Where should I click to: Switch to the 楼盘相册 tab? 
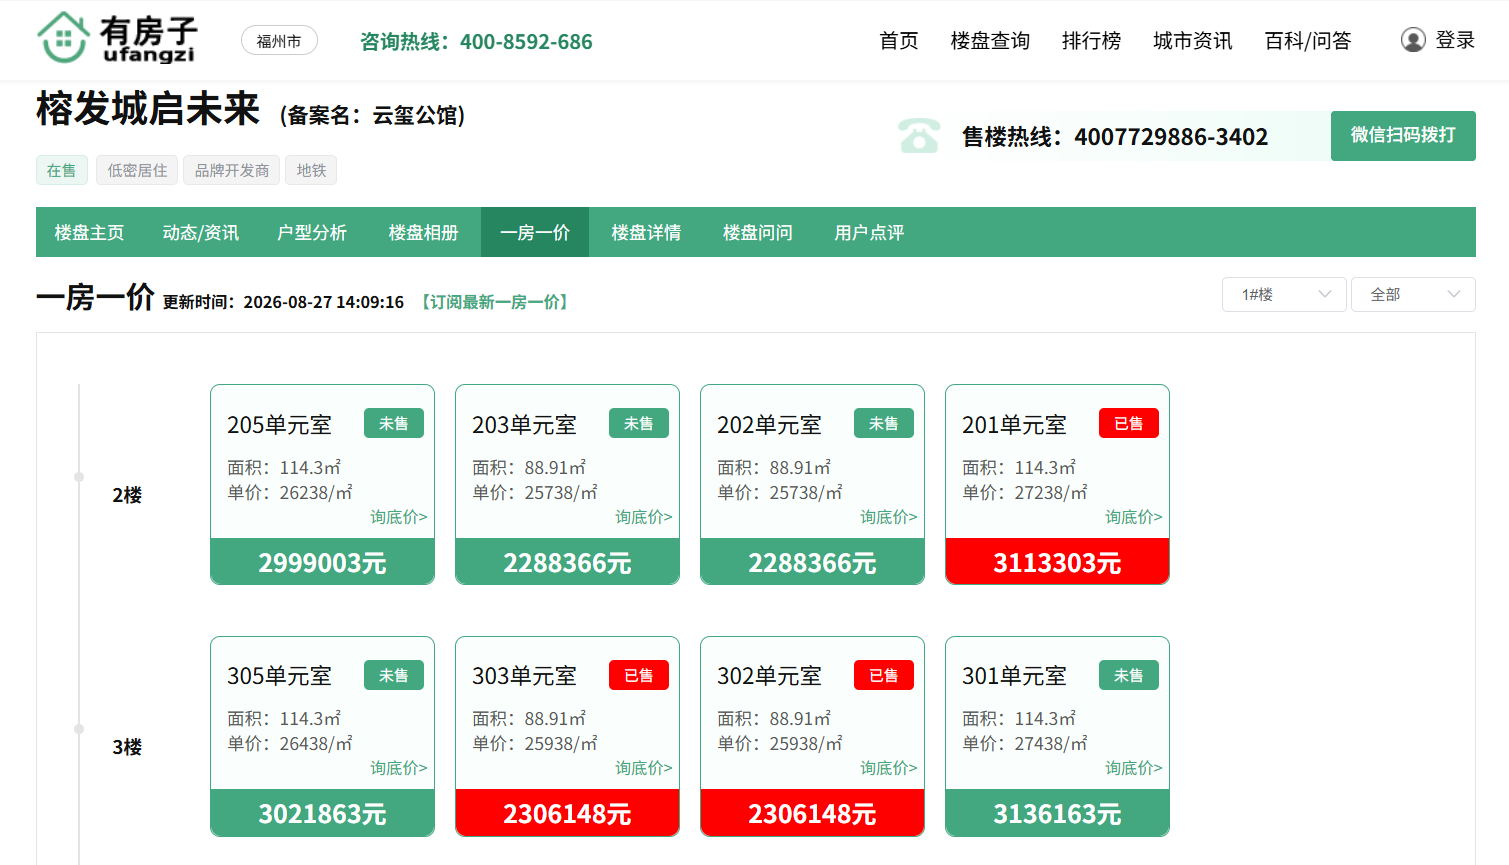424,232
